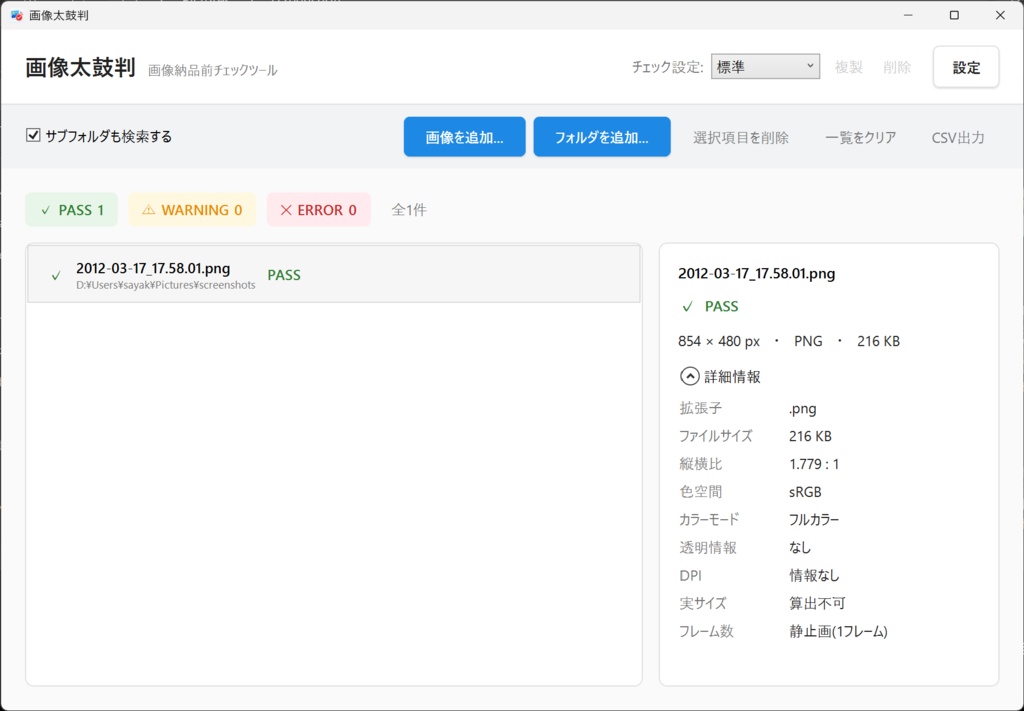Viewport: 1024px width, 711px height.
Task: Filter by the ERROR 0 chip
Action: [319, 210]
